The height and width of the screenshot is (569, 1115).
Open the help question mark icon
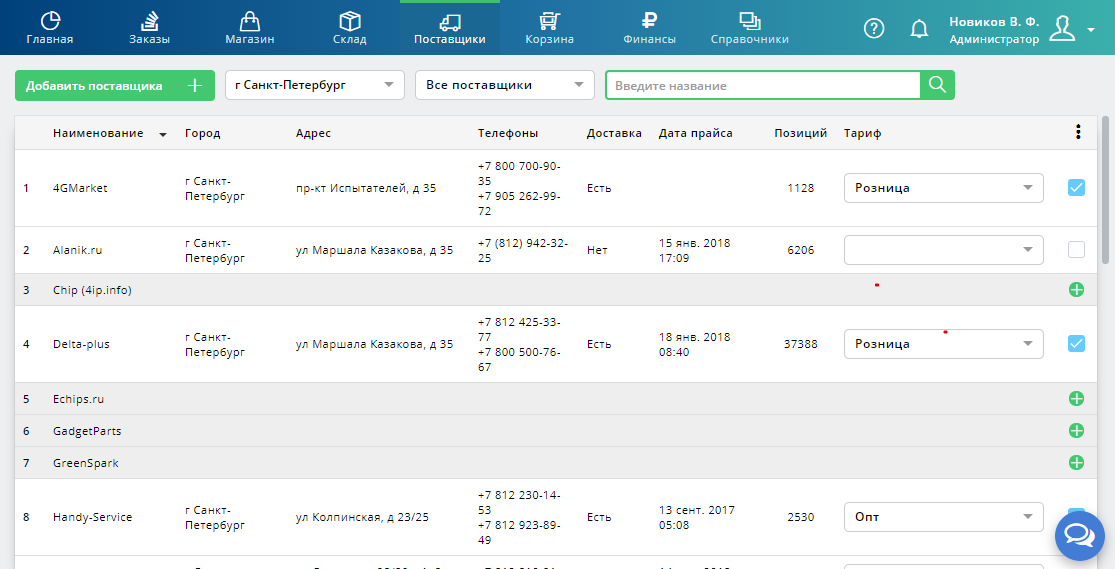click(x=873, y=28)
